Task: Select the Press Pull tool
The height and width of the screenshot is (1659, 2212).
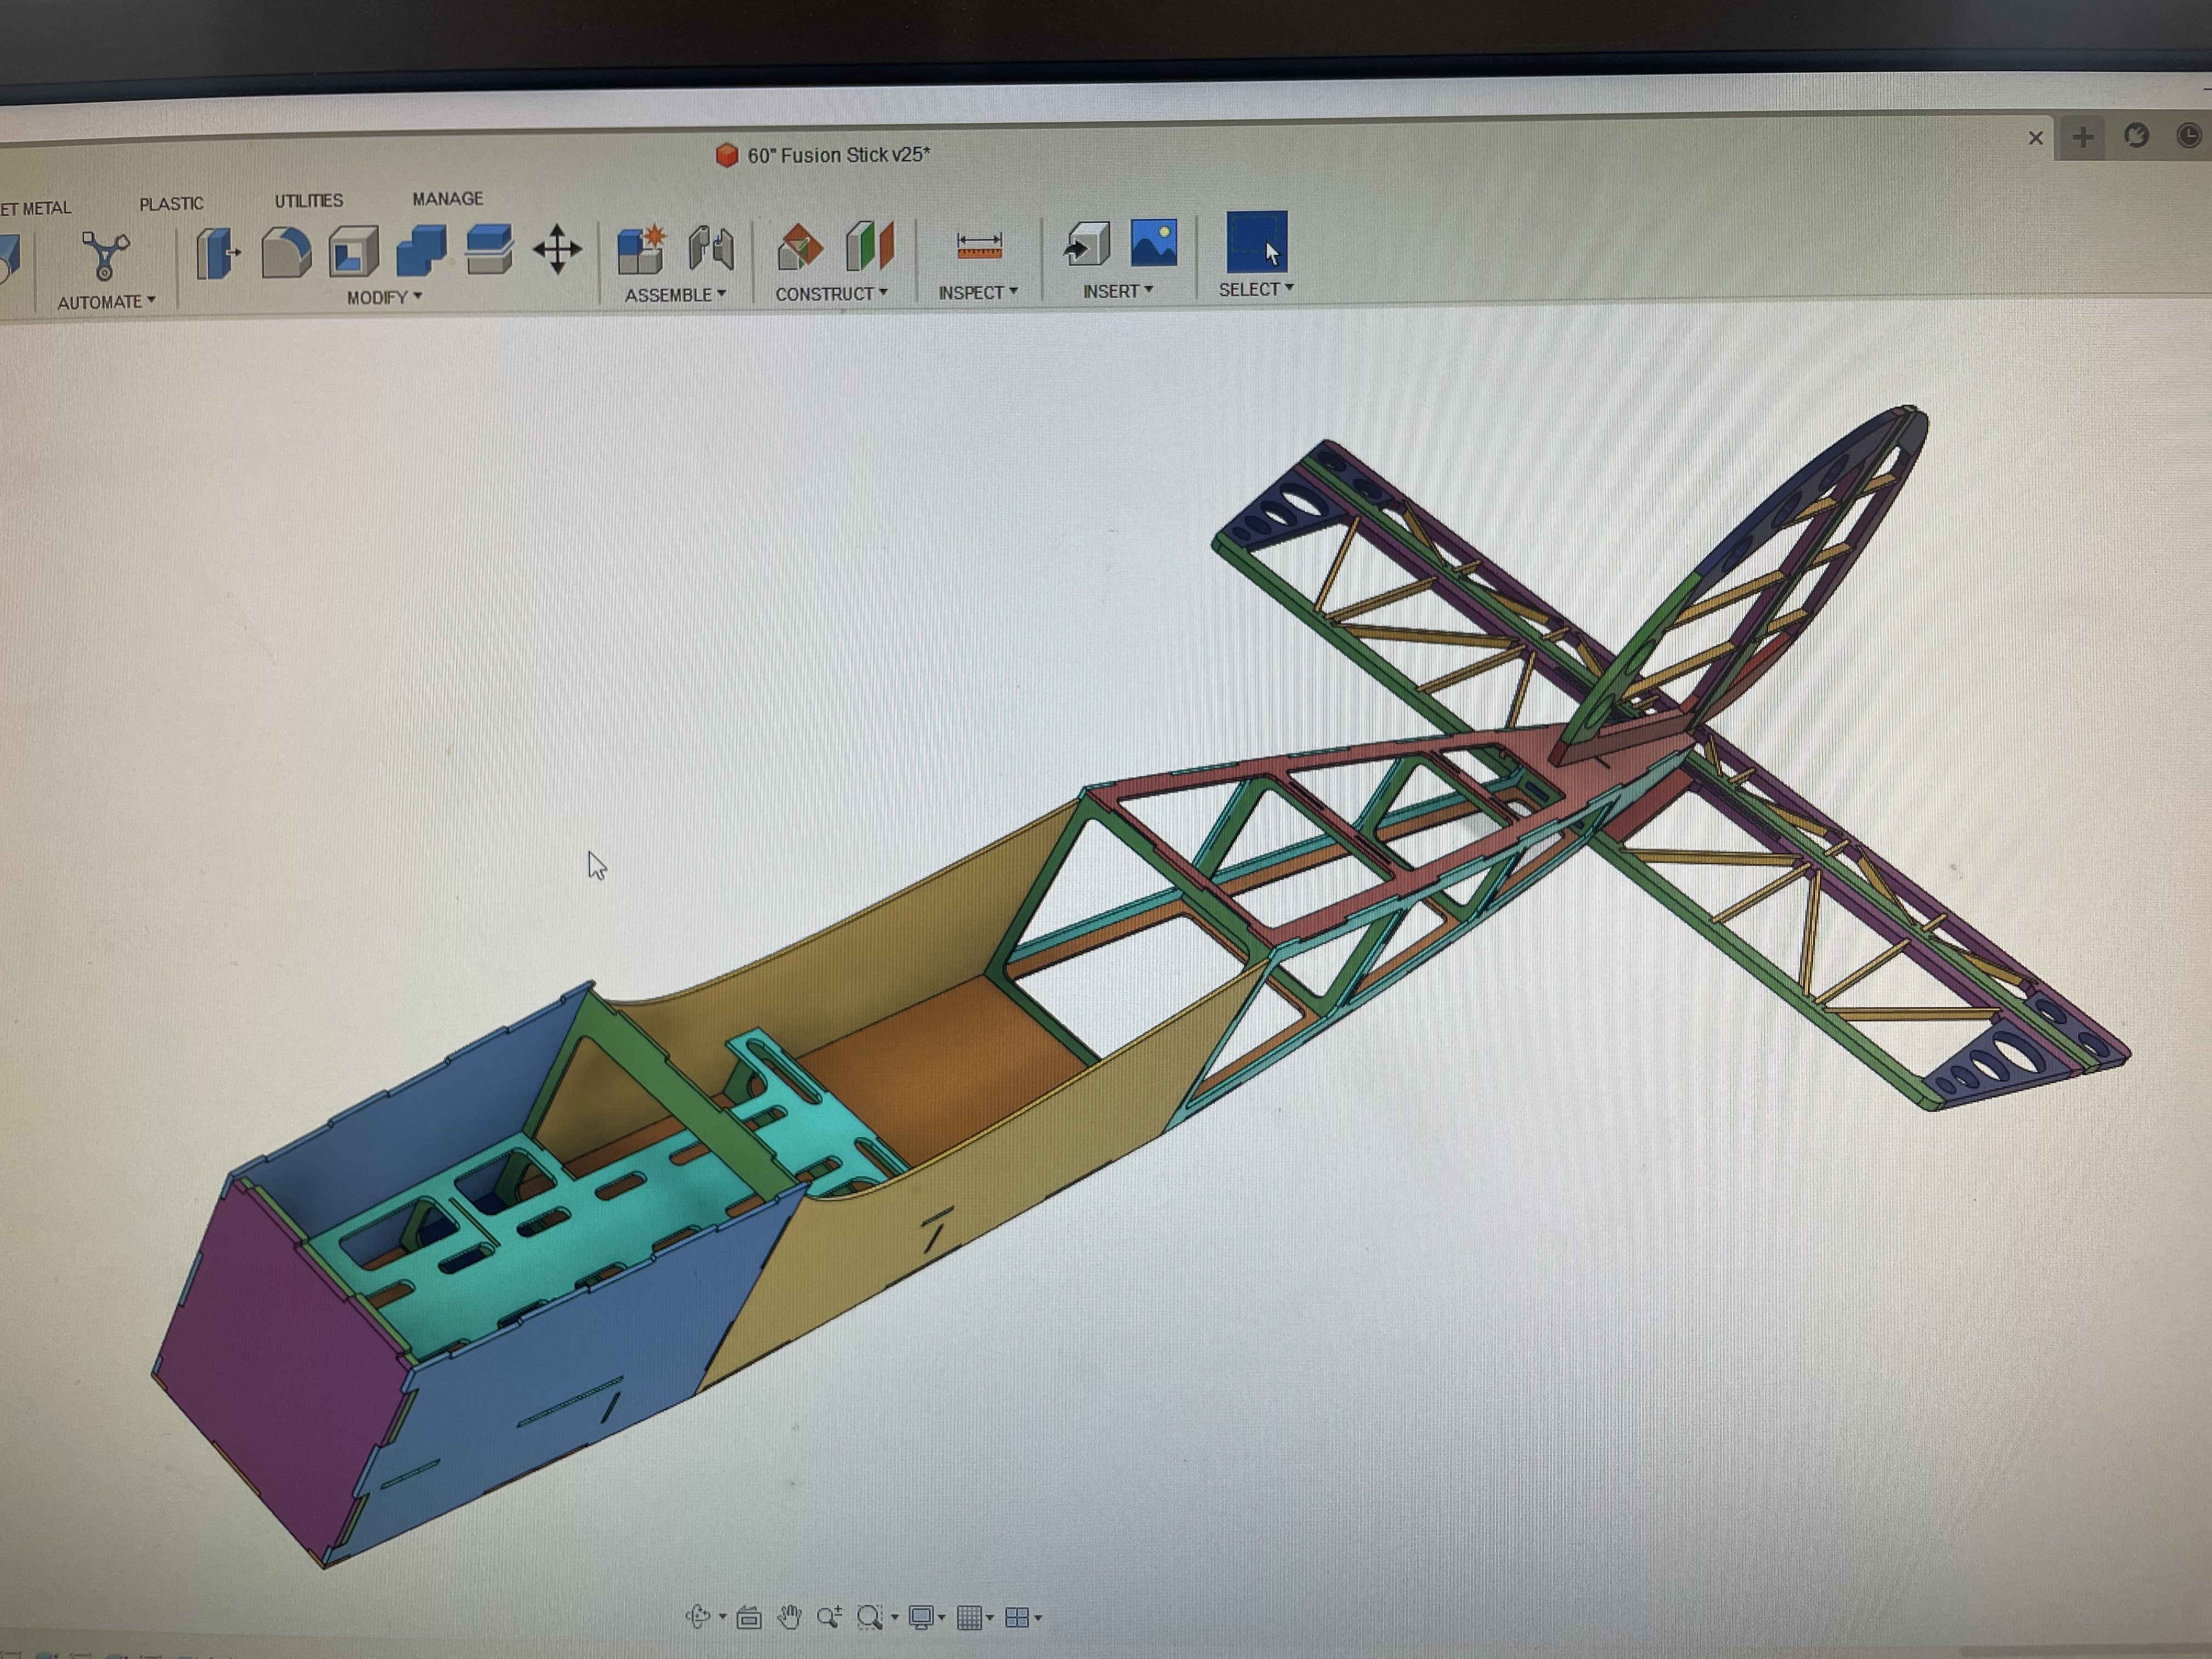Action: [217, 252]
